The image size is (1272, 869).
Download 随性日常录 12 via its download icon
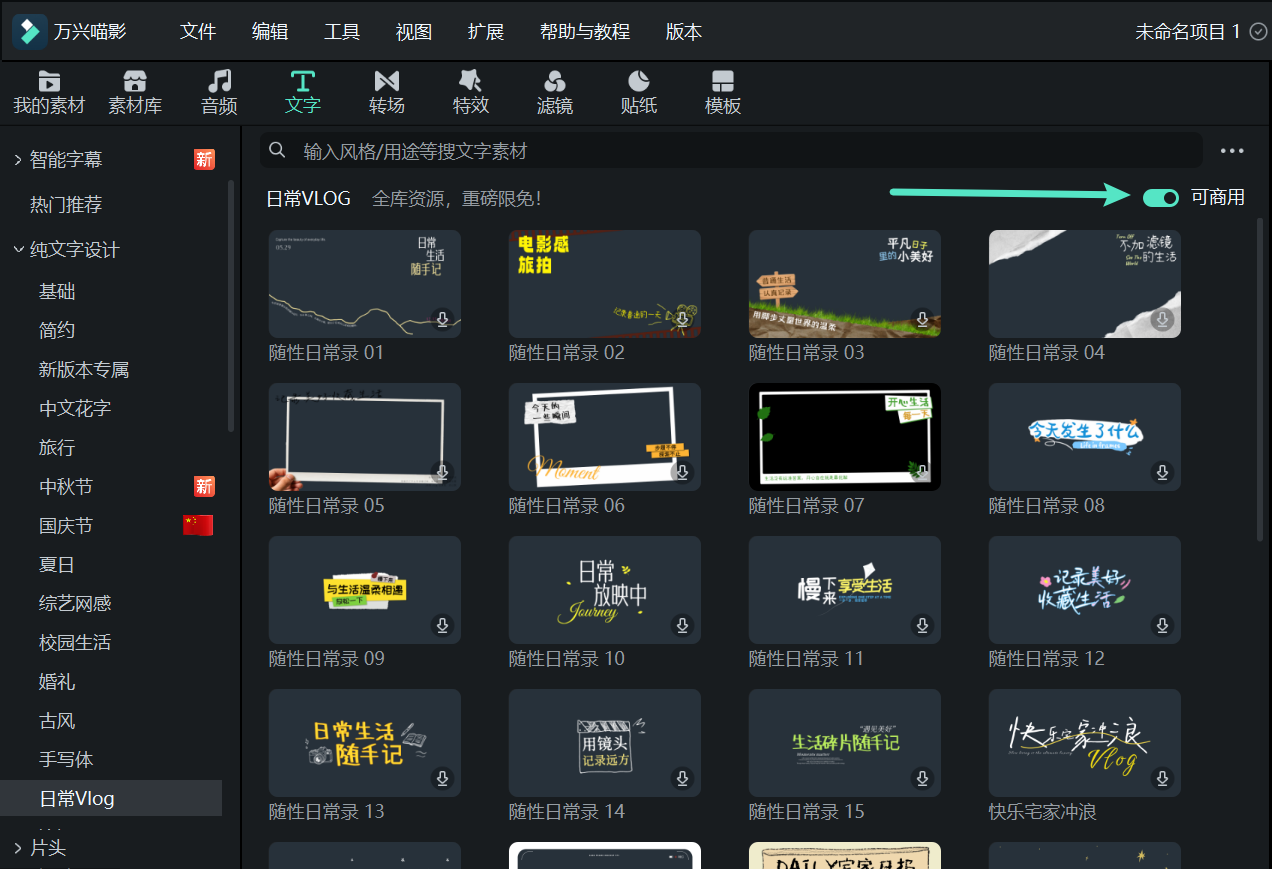pyautogui.click(x=1163, y=625)
